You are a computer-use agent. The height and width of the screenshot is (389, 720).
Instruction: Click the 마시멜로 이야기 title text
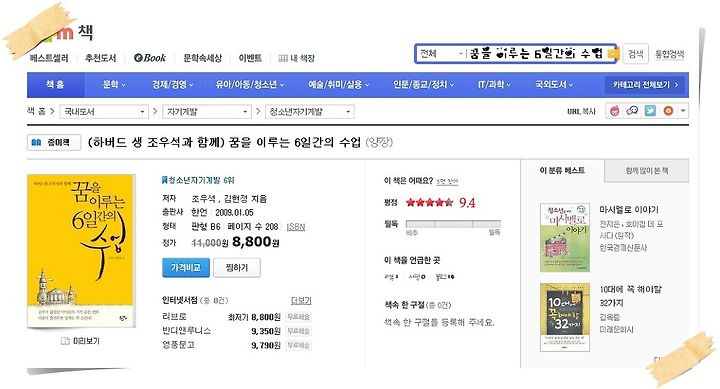click(629, 210)
